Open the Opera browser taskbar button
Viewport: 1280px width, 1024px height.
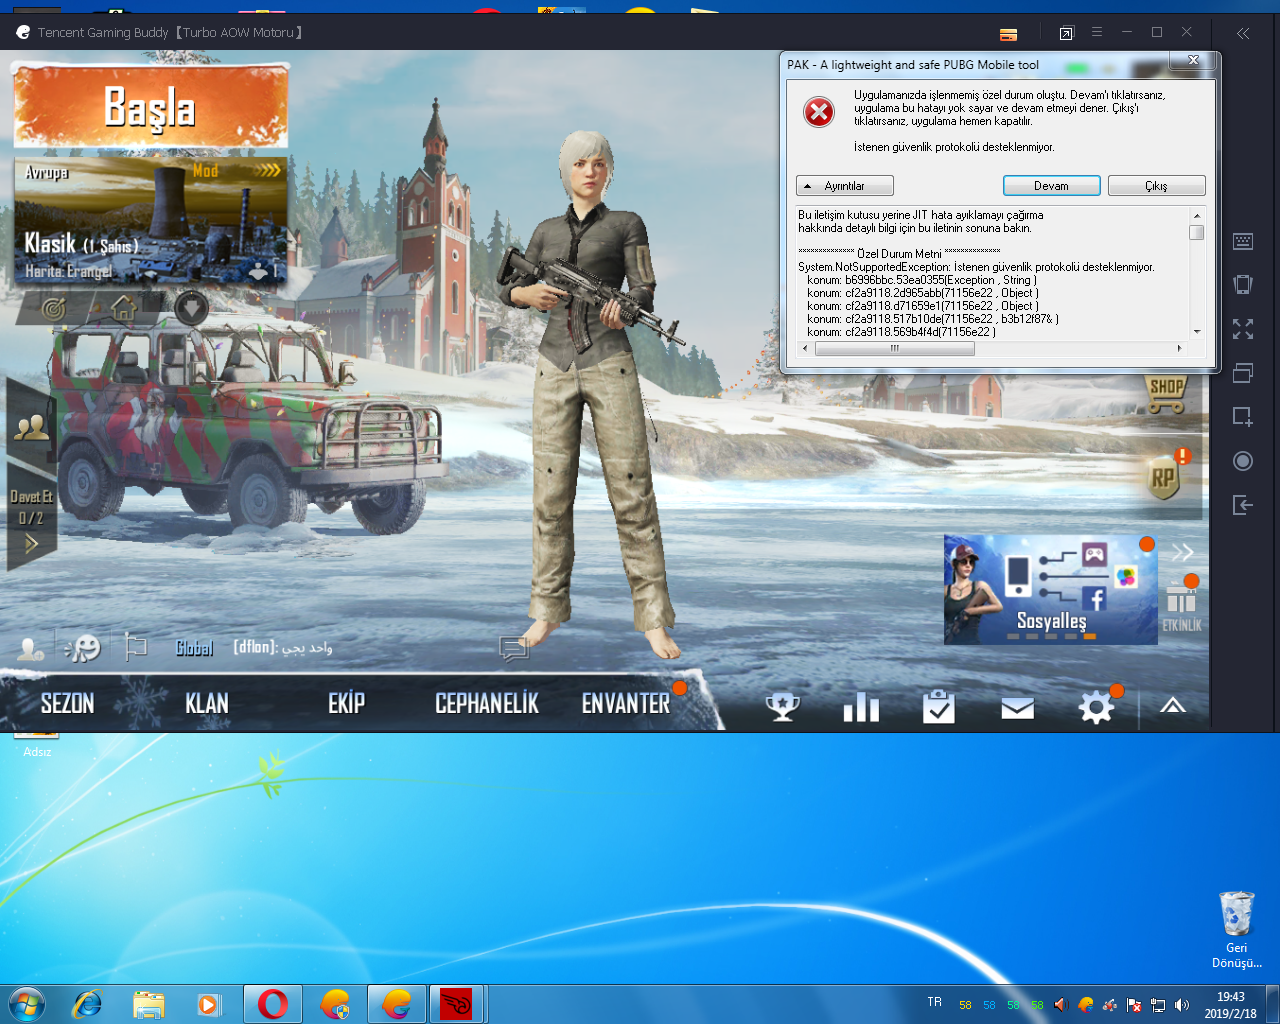[273, 1004]
